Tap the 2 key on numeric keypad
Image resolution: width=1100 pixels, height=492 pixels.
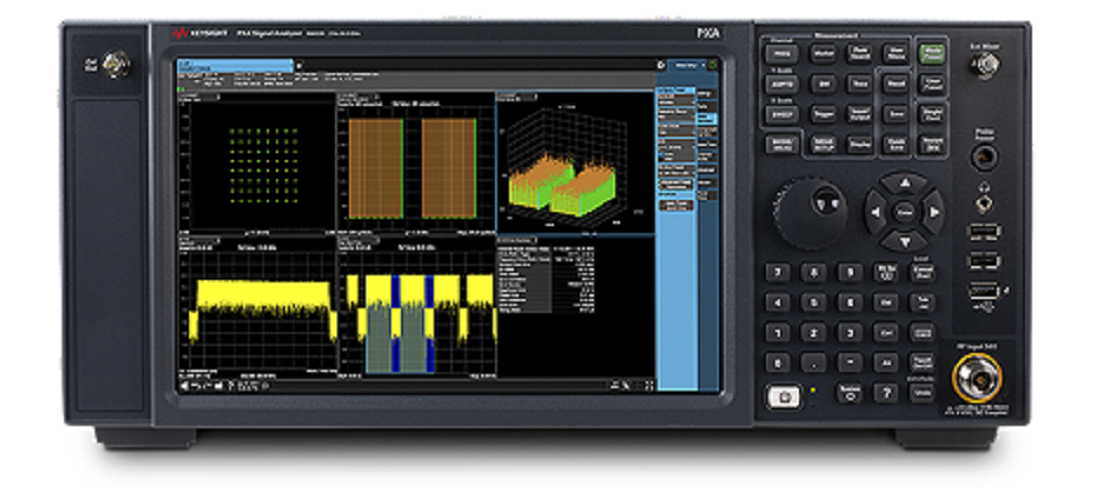(x=814, y=333)
